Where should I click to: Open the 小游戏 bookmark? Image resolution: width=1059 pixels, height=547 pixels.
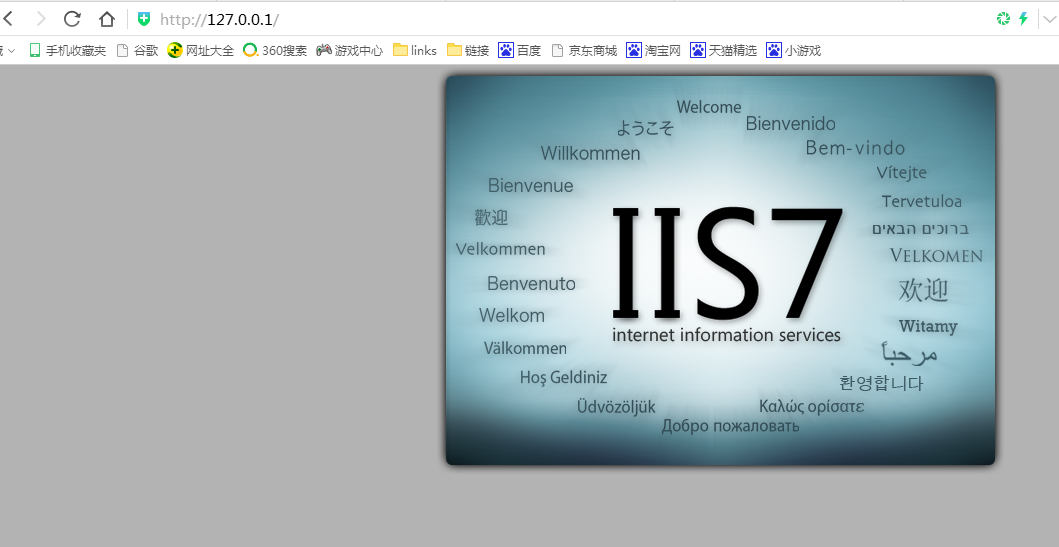(x=794, y=51)
